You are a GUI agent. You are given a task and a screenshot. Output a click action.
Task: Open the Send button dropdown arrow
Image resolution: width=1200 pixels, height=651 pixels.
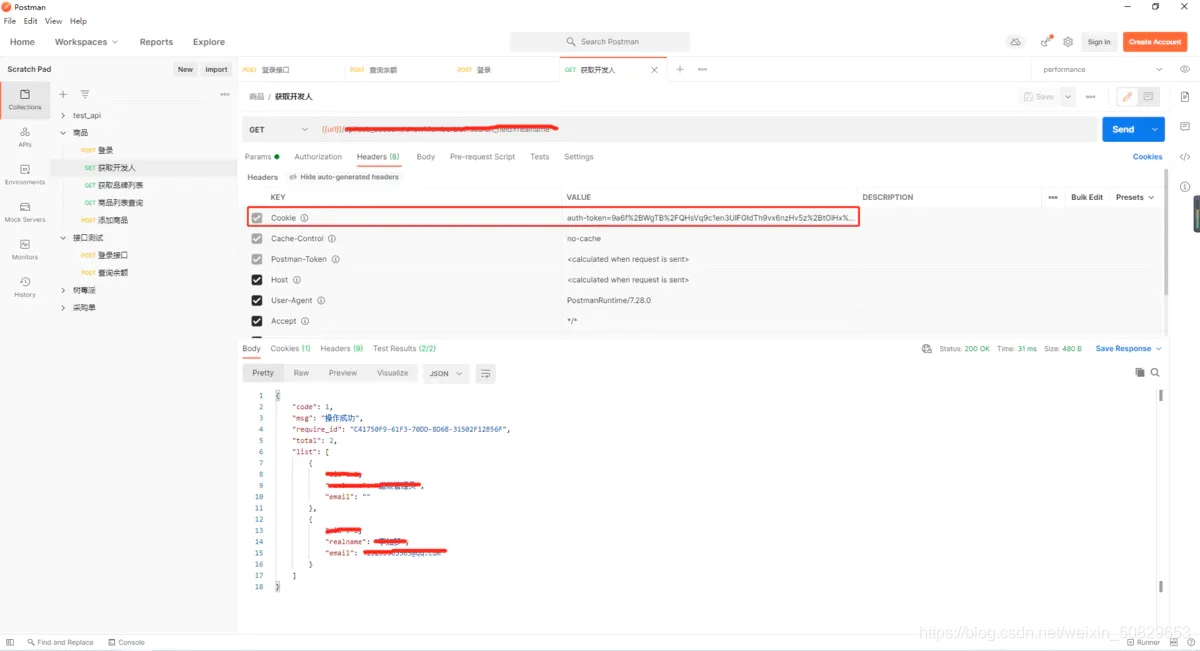(1156, 129)
